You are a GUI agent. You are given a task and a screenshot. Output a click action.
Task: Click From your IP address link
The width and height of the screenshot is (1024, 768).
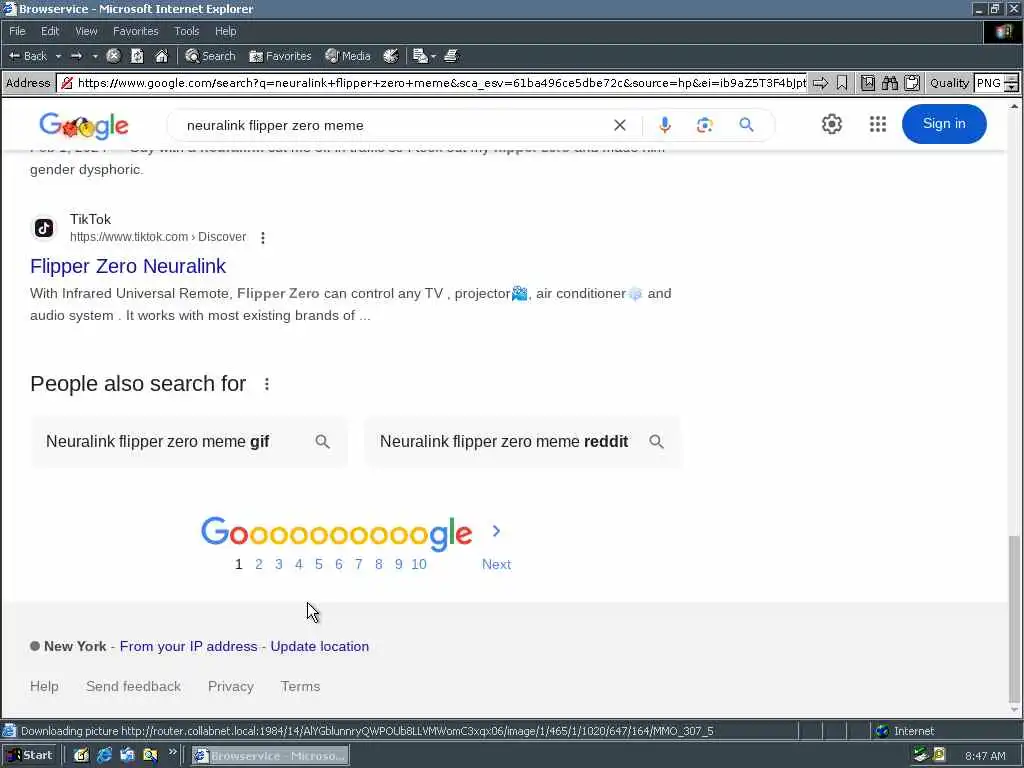tap(189, 647)
